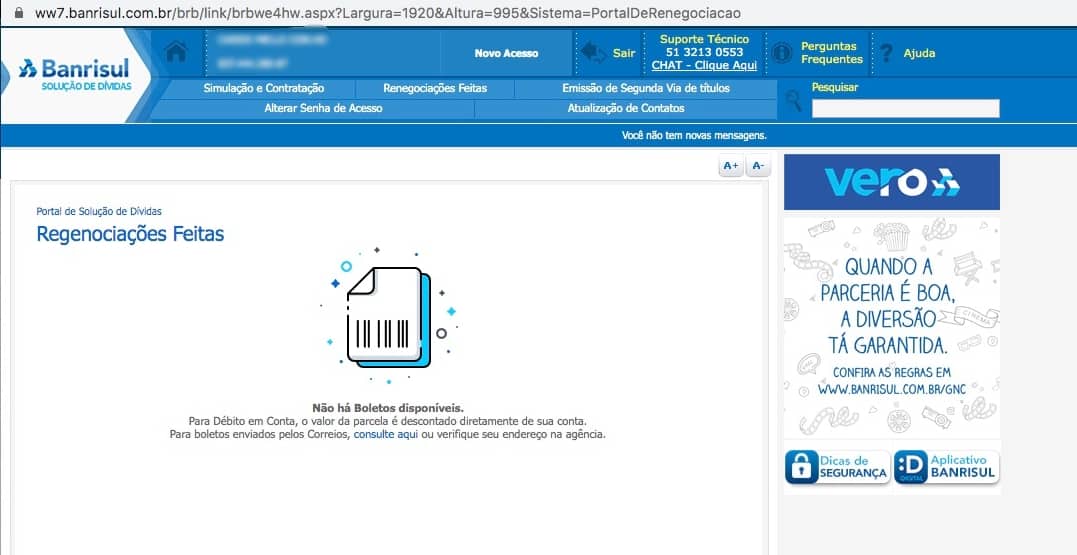Click the Perguntas Frequentes info icon
This screenshot has width=1077, height=555.
click(782, 53)
